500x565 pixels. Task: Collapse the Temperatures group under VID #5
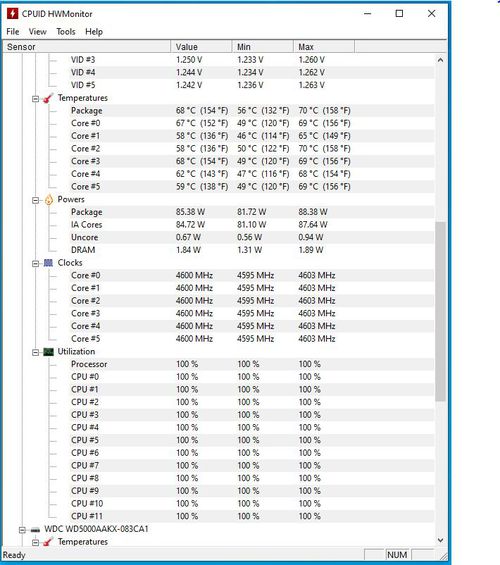(x=35, y=99)
